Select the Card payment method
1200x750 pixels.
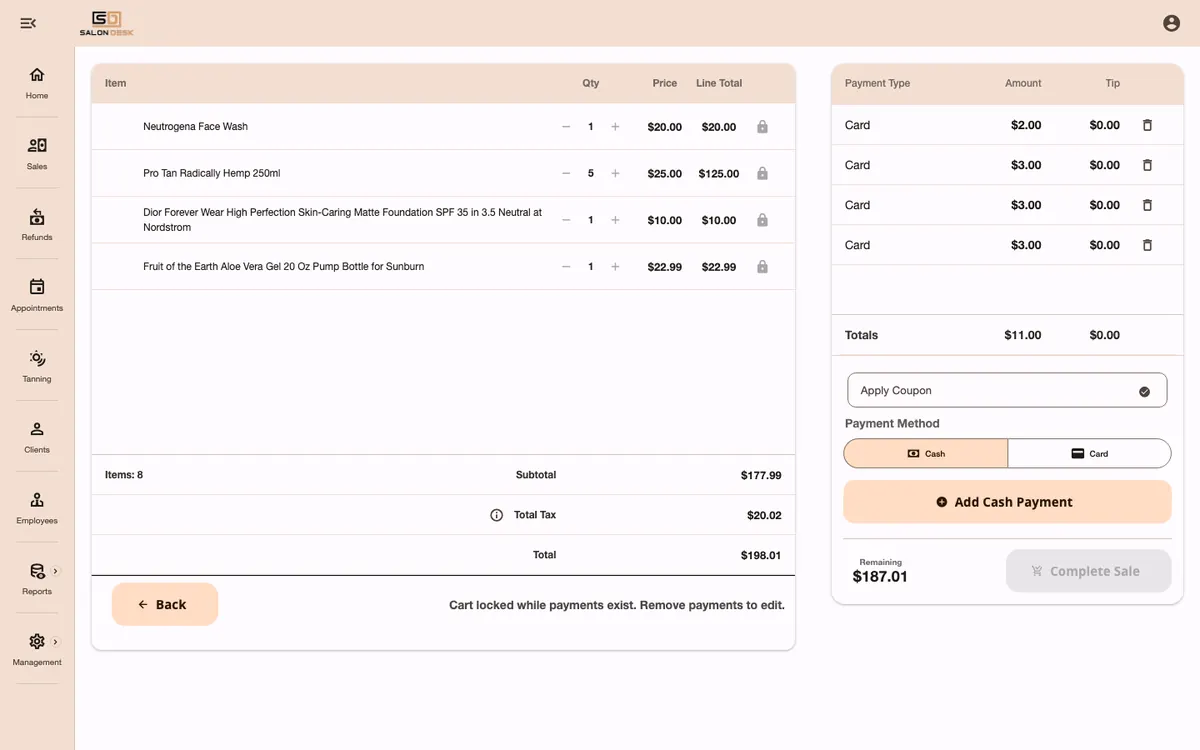(1089, 453)
